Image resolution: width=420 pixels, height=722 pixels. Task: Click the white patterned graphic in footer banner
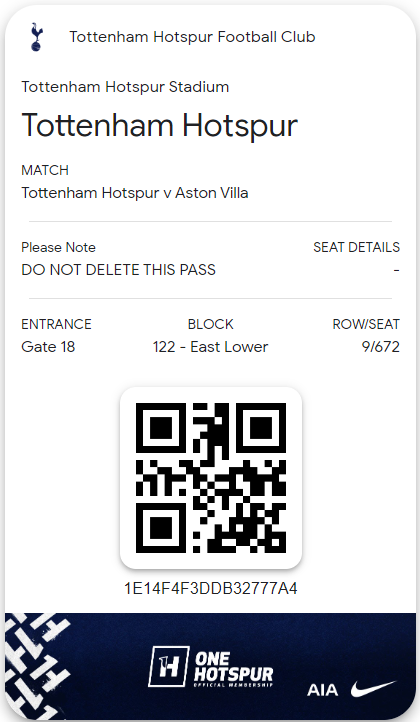[x=38, y=665]
